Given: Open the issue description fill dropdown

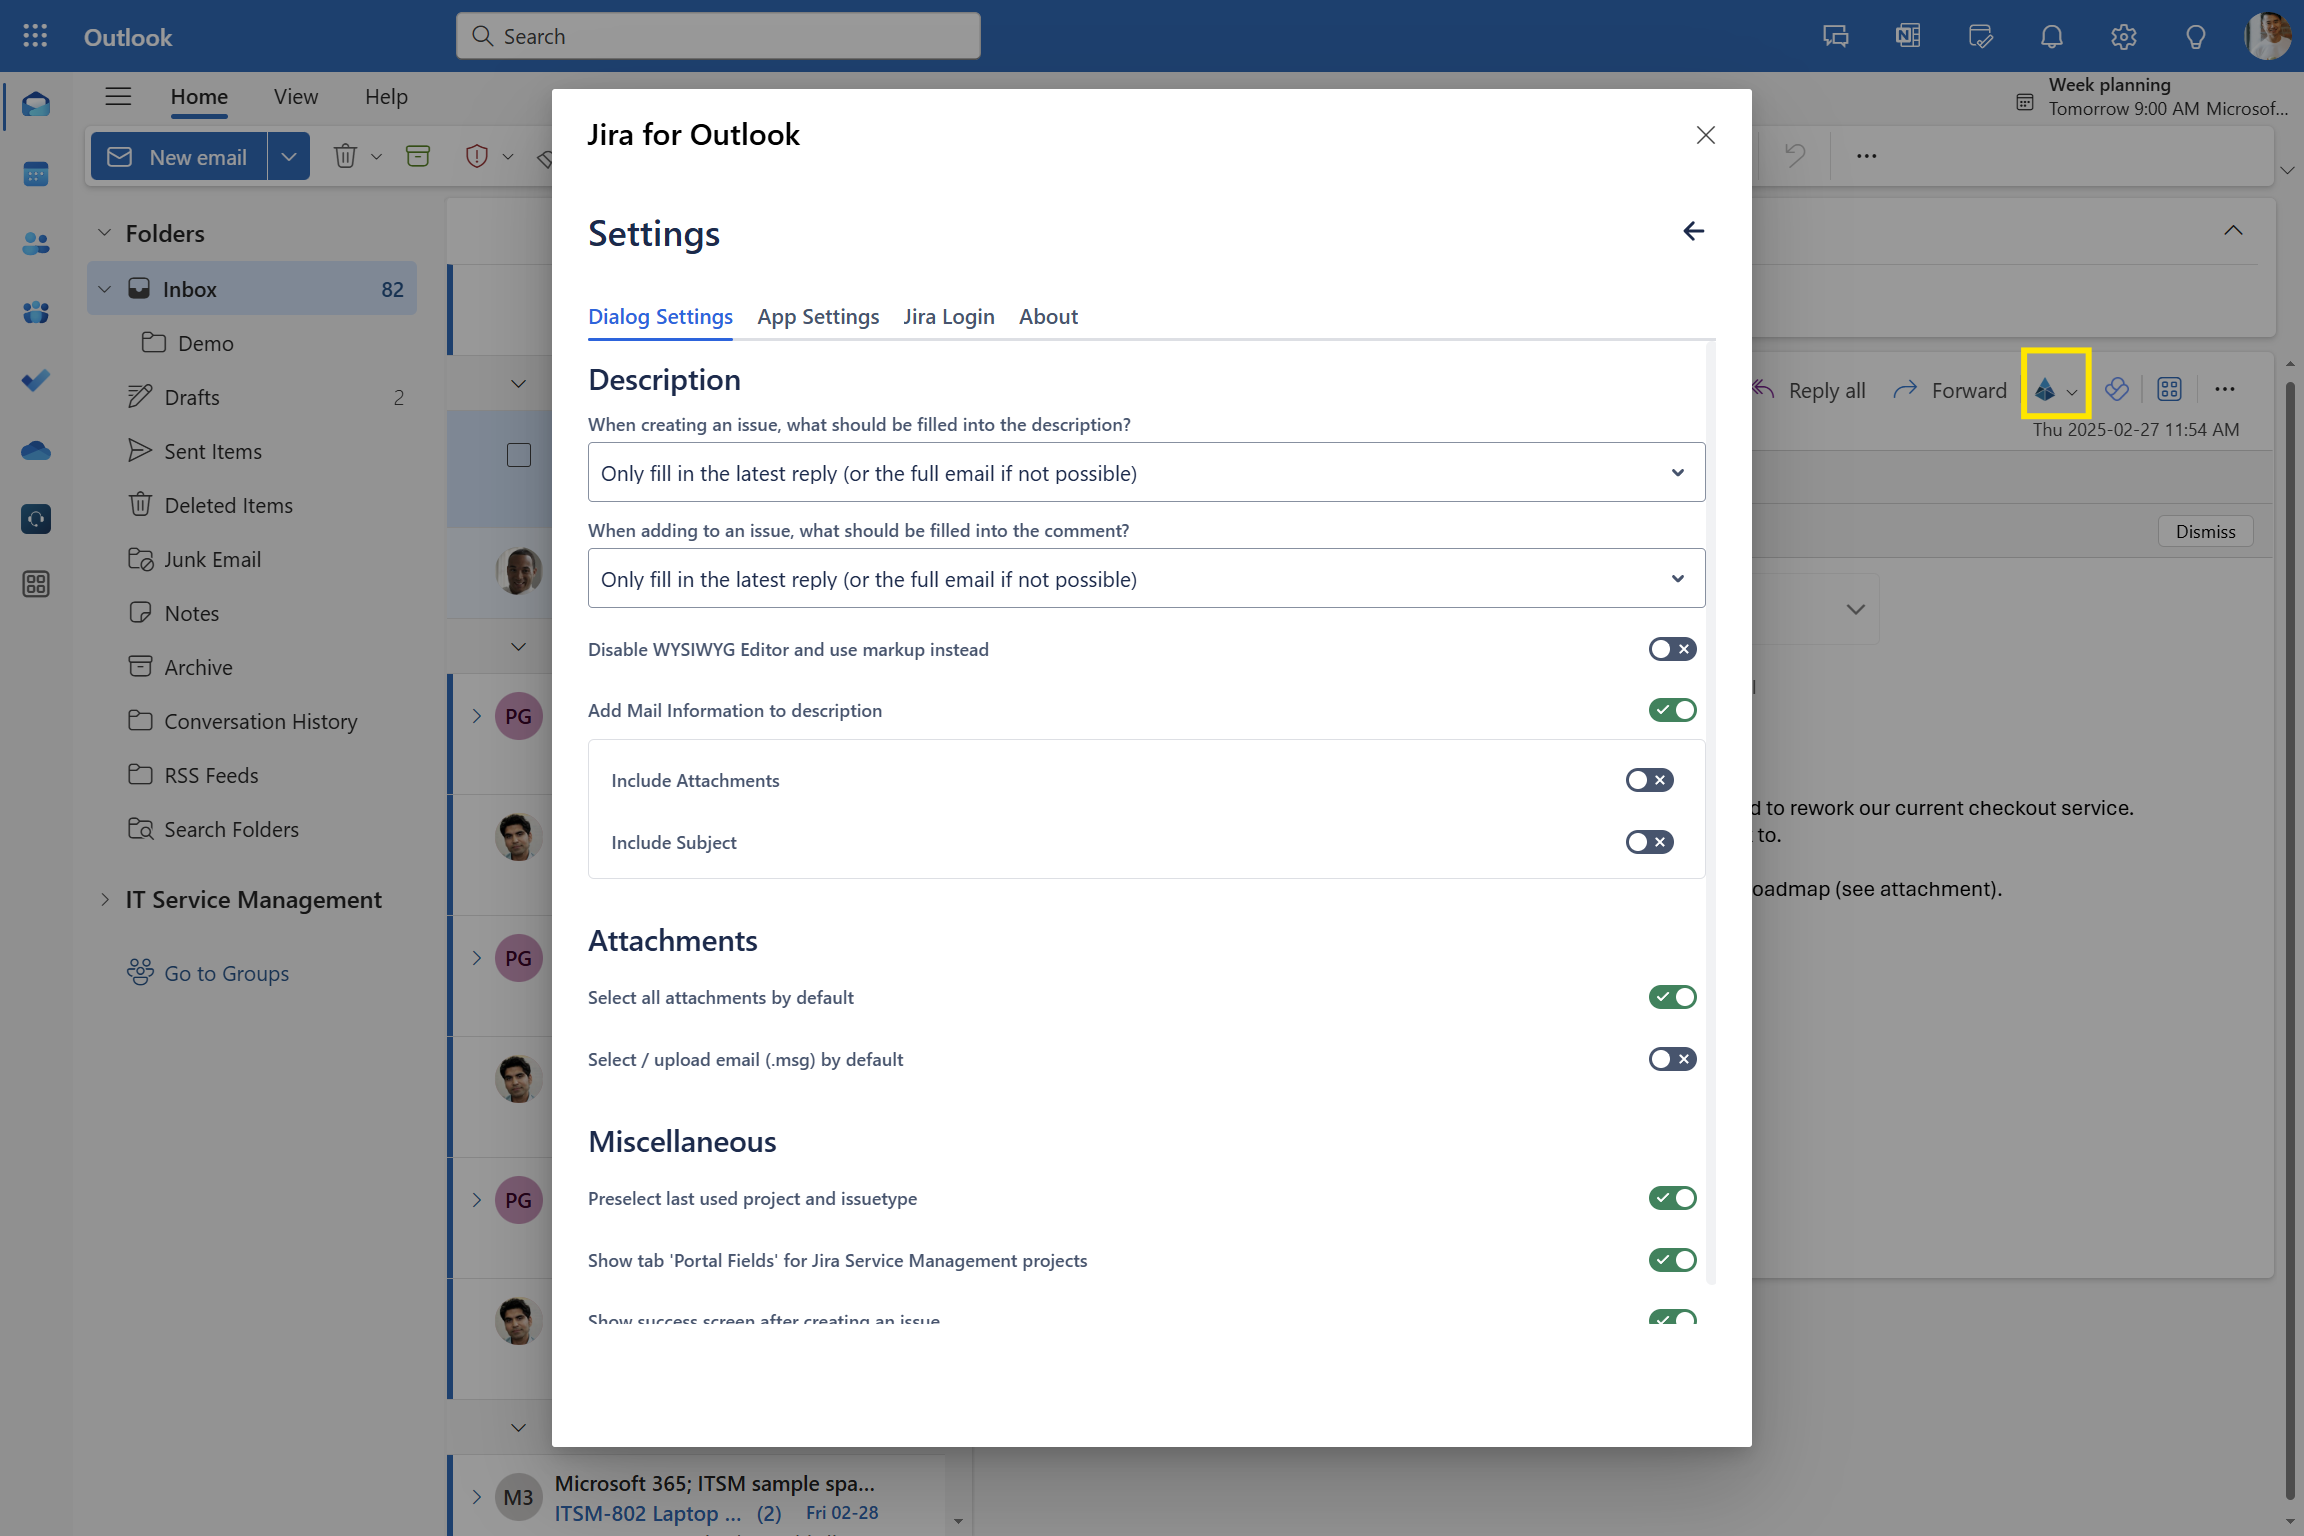Looking at the screenshot, I should [1146, 473].
